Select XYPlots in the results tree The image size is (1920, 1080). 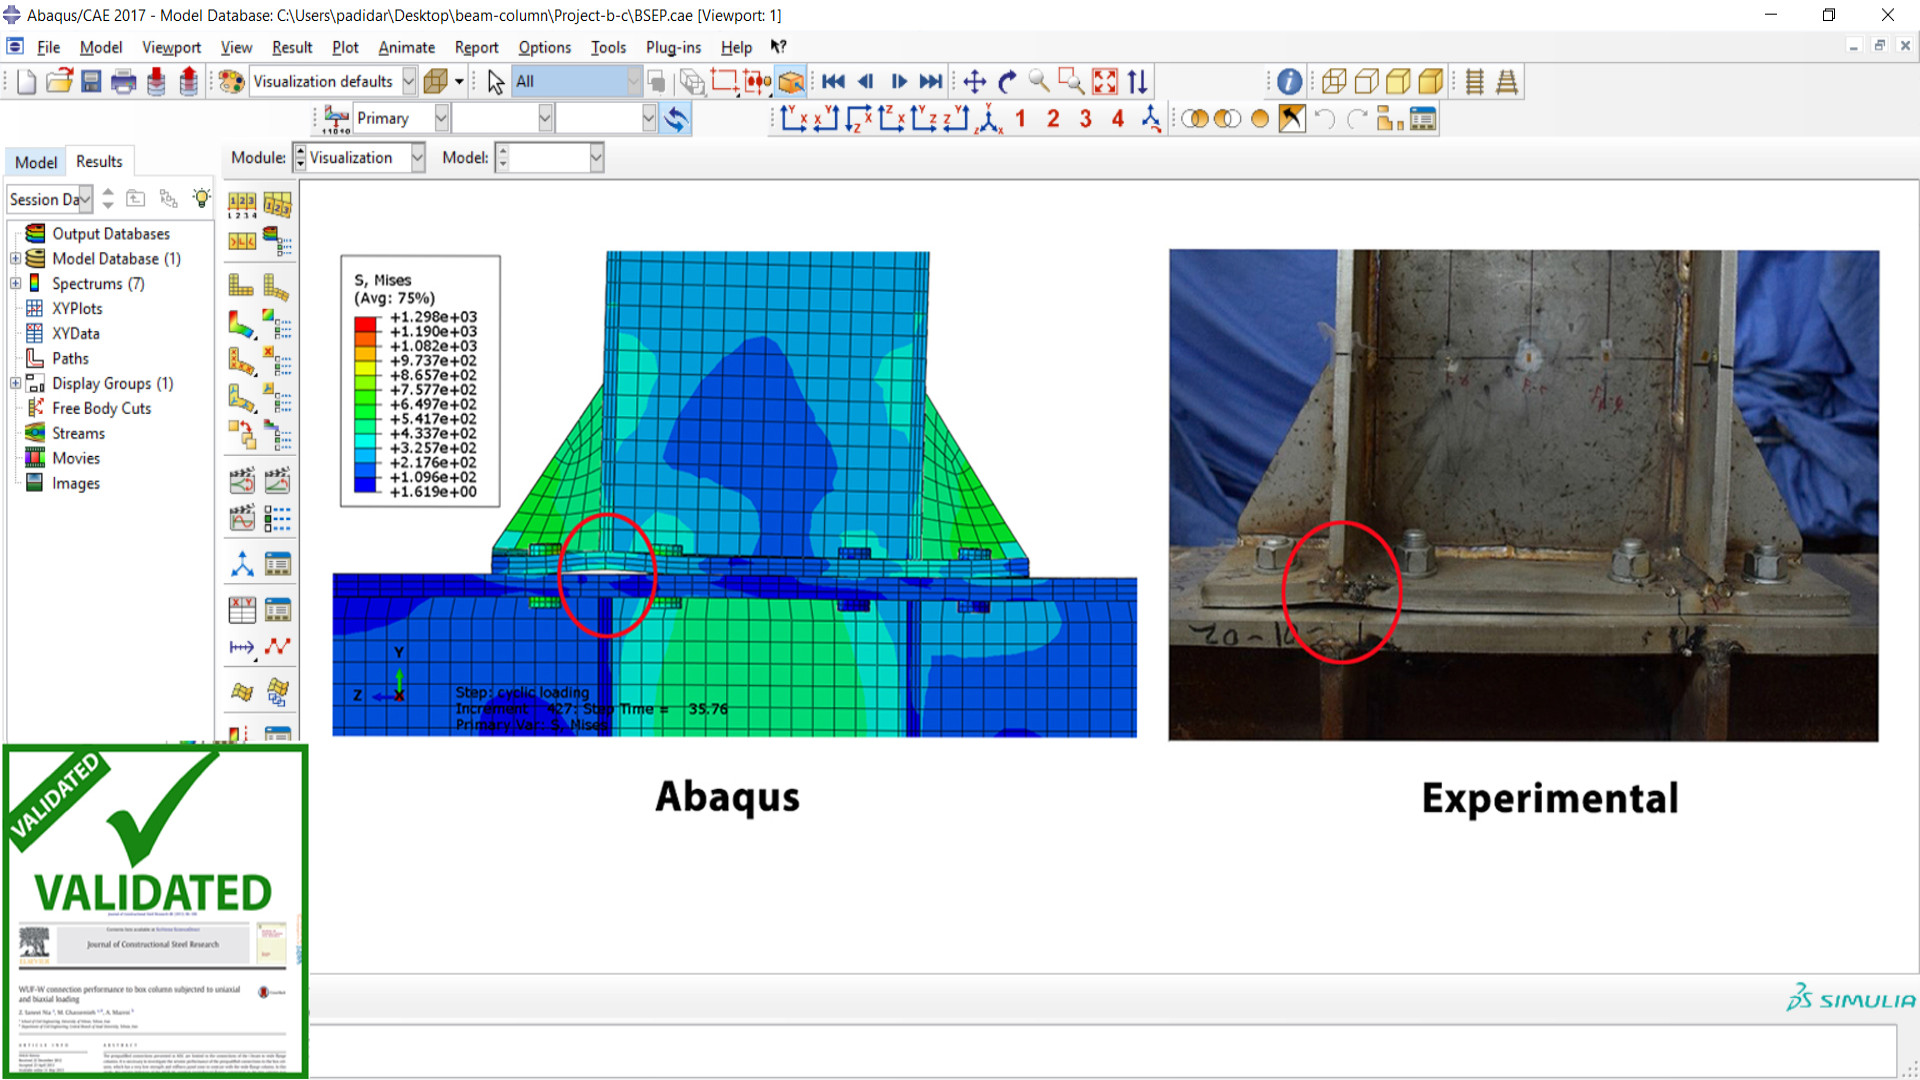tap(77, 309)
